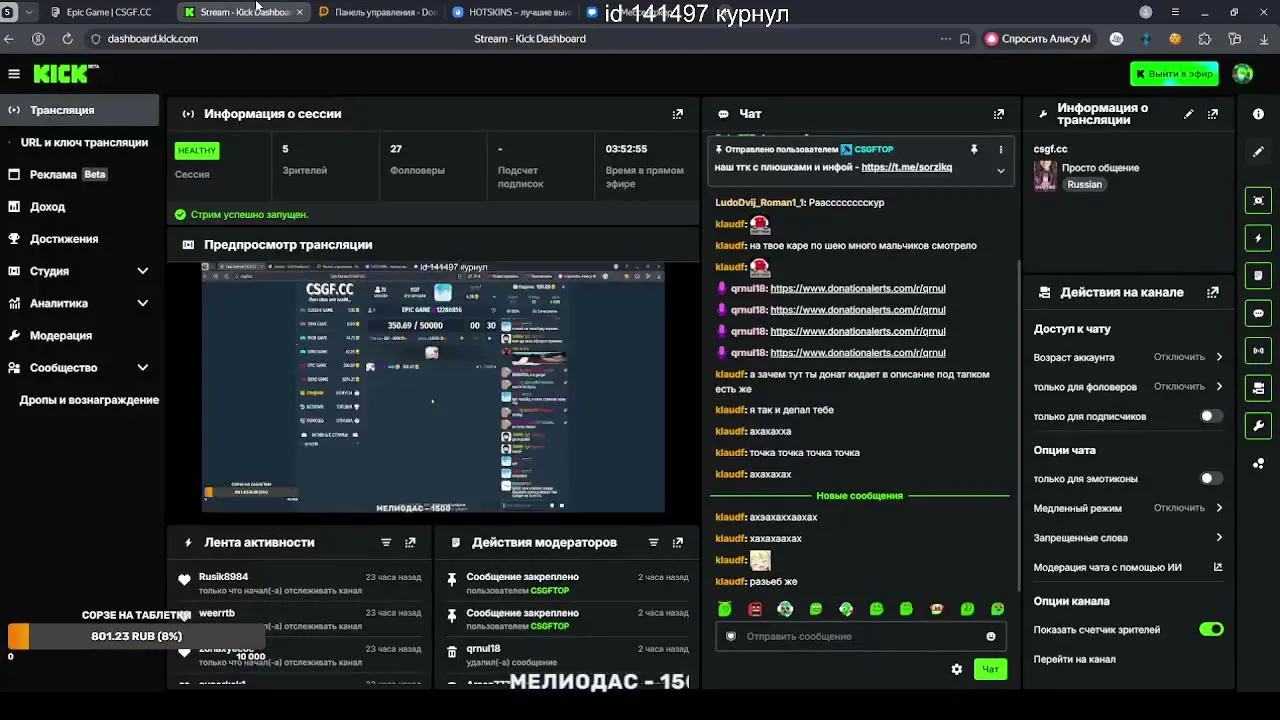The height and width of the screenshot is (720, 1280).
Task: Pop out the Chat panel
Action: point(998,114)
